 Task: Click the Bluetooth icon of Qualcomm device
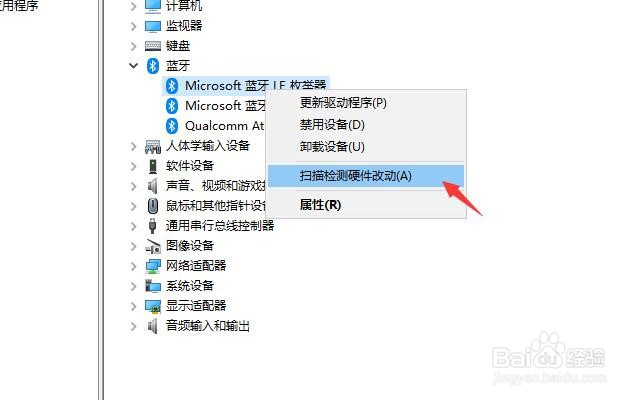pyautogui.click(x=172, y=126)
